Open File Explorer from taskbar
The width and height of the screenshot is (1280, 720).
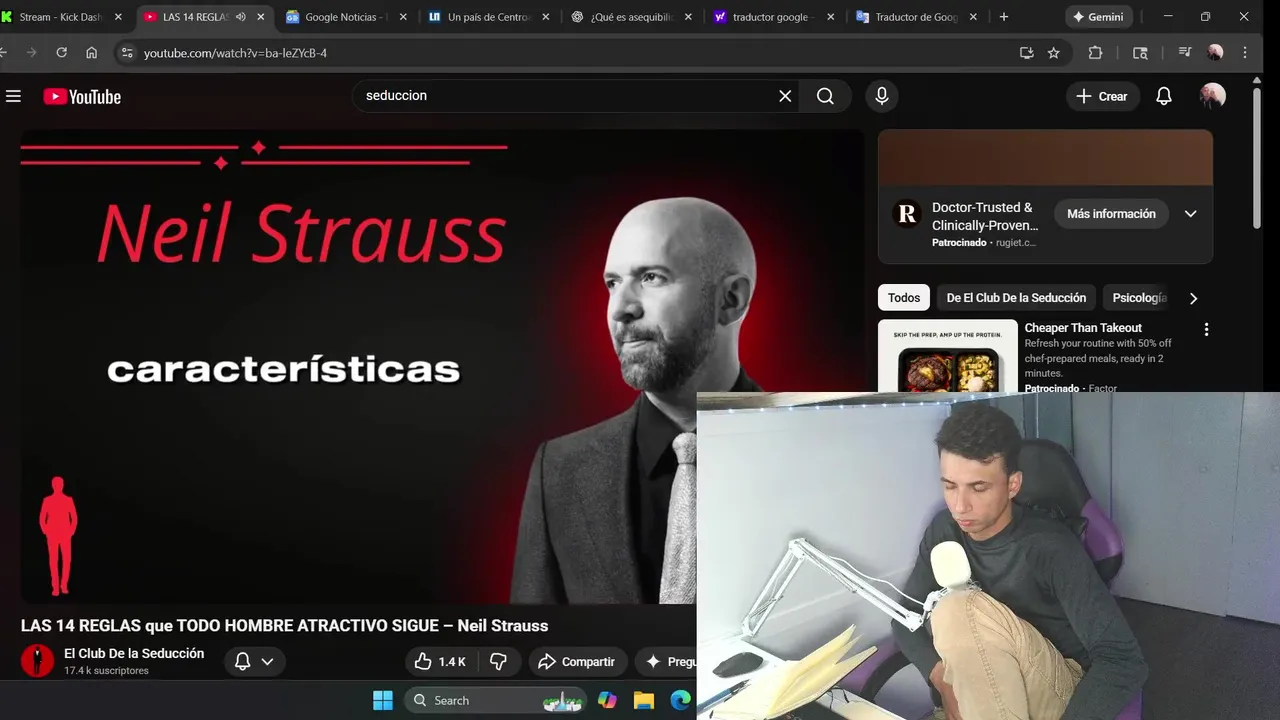tap(644, 700)
